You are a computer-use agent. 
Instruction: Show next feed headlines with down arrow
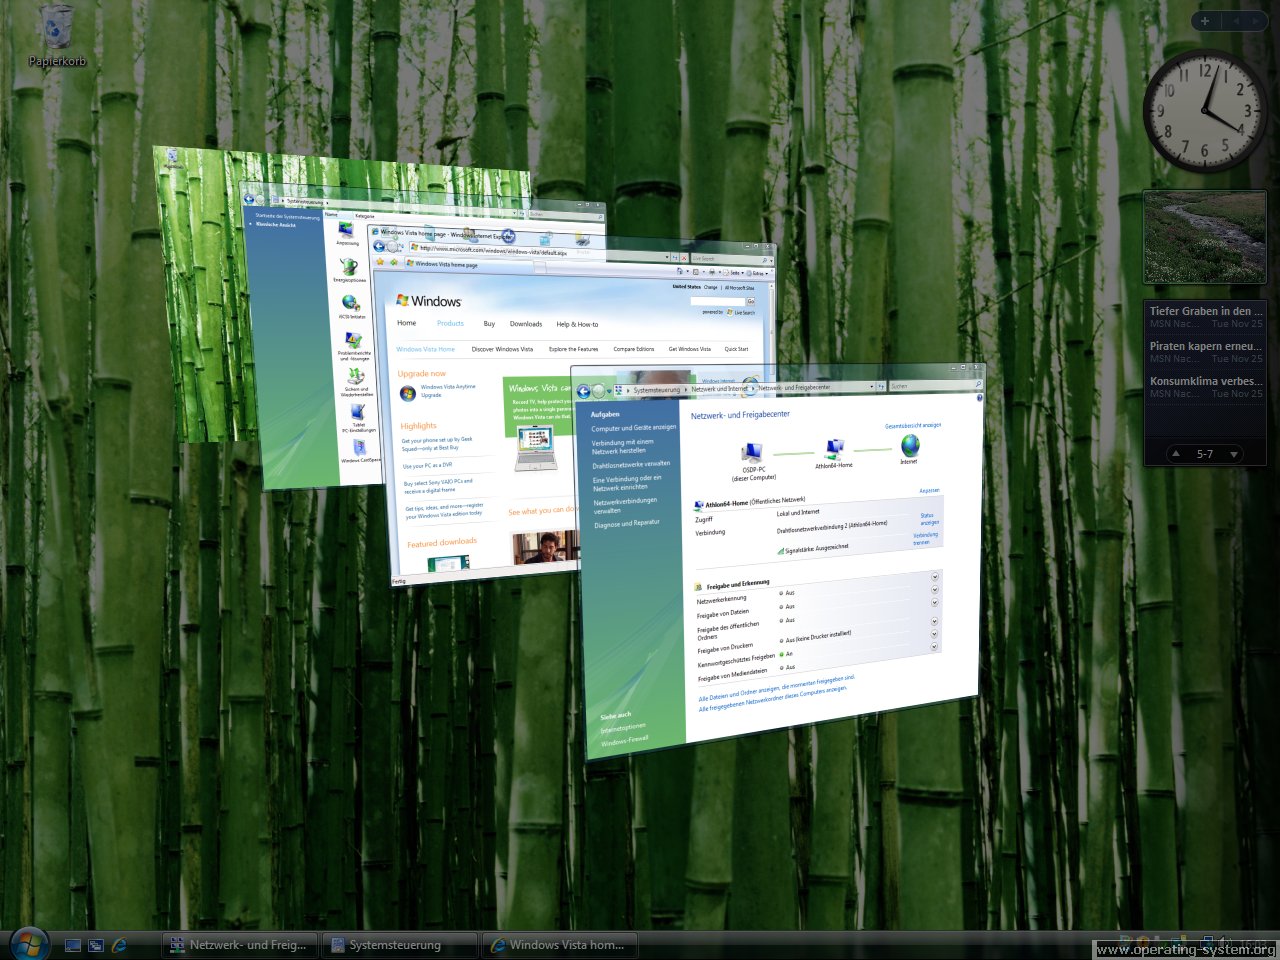(1234, 454)
